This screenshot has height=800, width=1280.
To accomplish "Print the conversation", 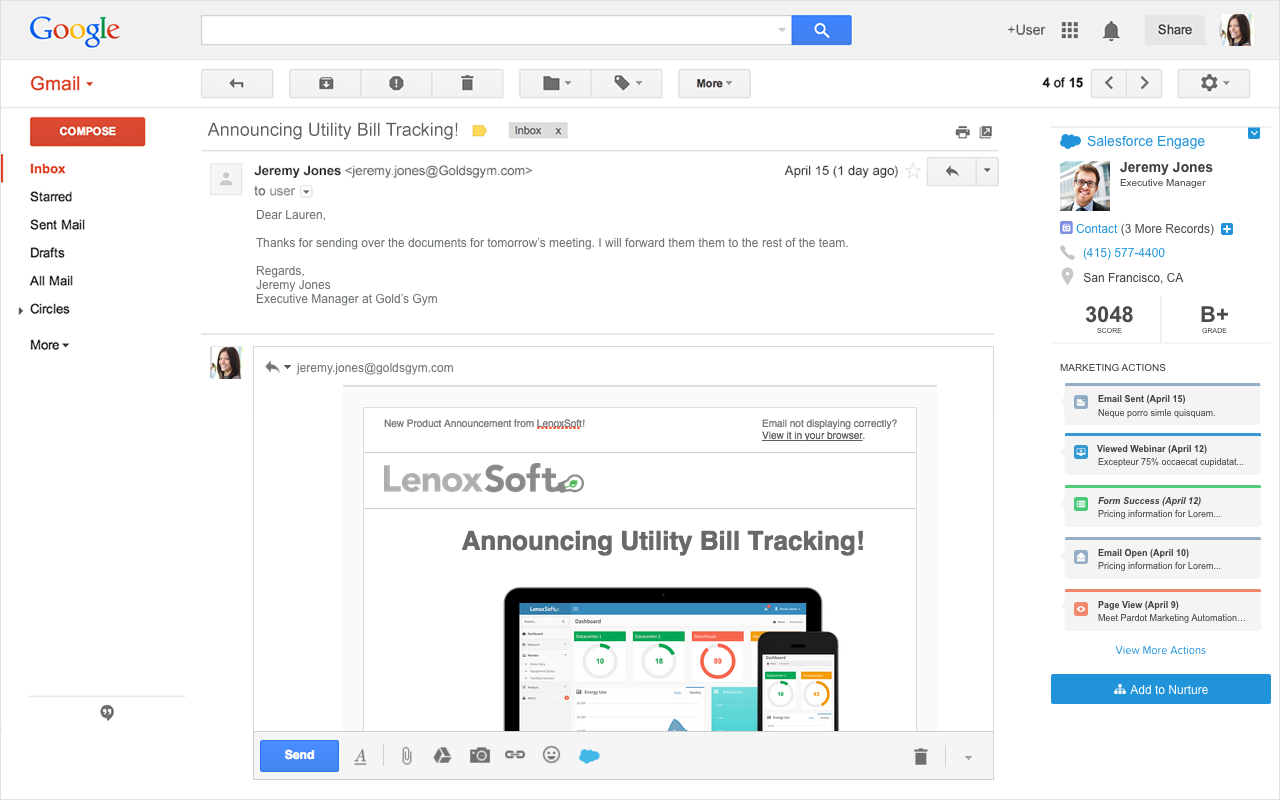I will point(962,132).
